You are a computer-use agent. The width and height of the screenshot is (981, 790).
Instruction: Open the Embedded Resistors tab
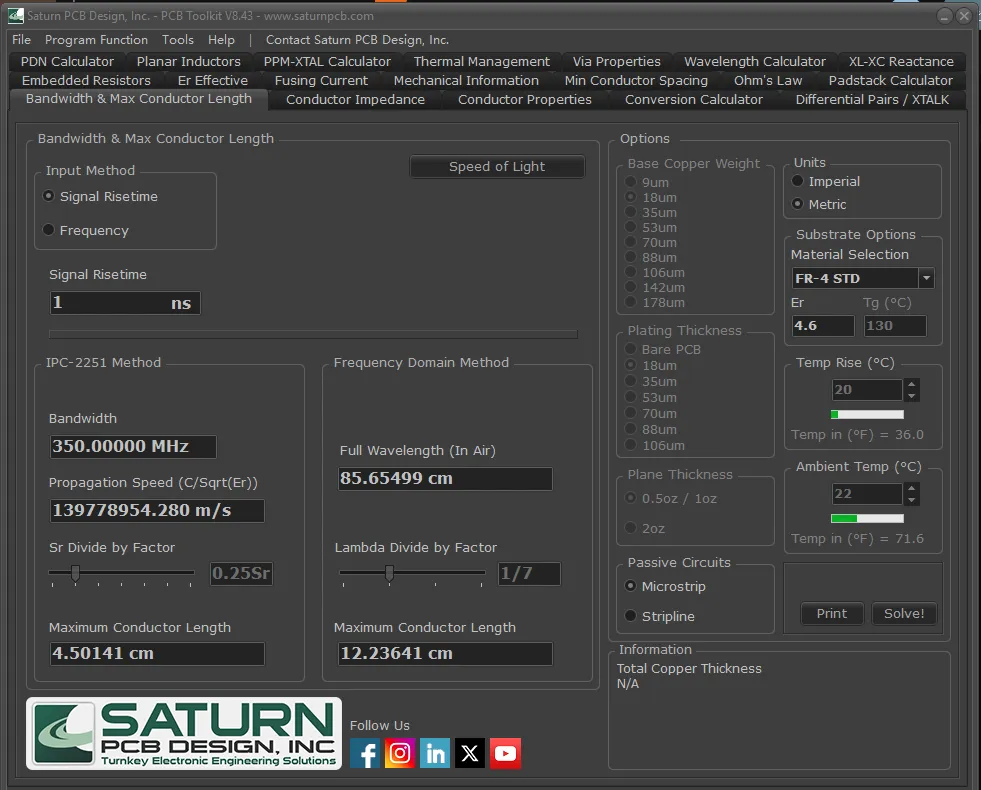pos(86,81)
